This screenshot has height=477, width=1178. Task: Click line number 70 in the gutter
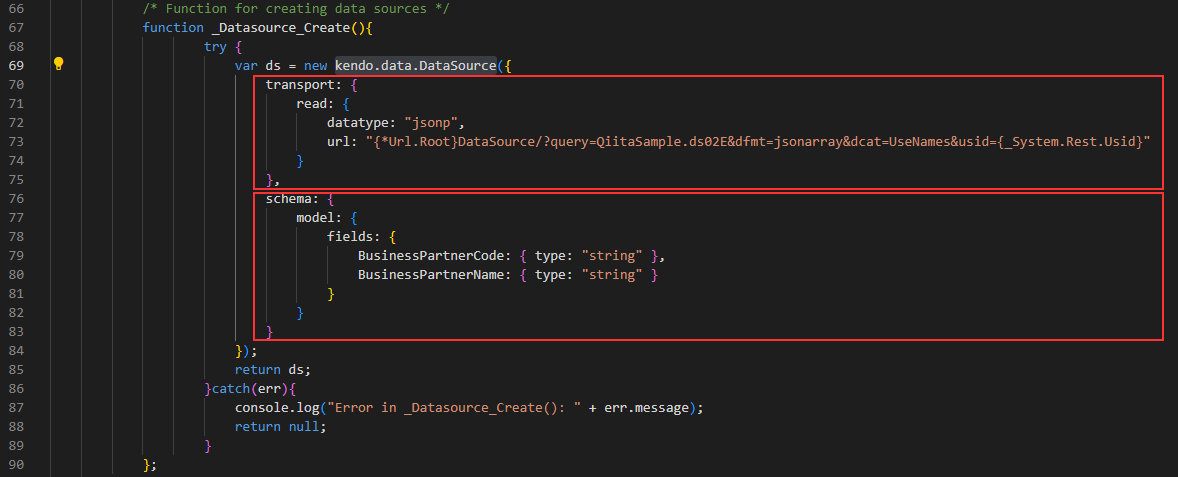tap(17, 84)
